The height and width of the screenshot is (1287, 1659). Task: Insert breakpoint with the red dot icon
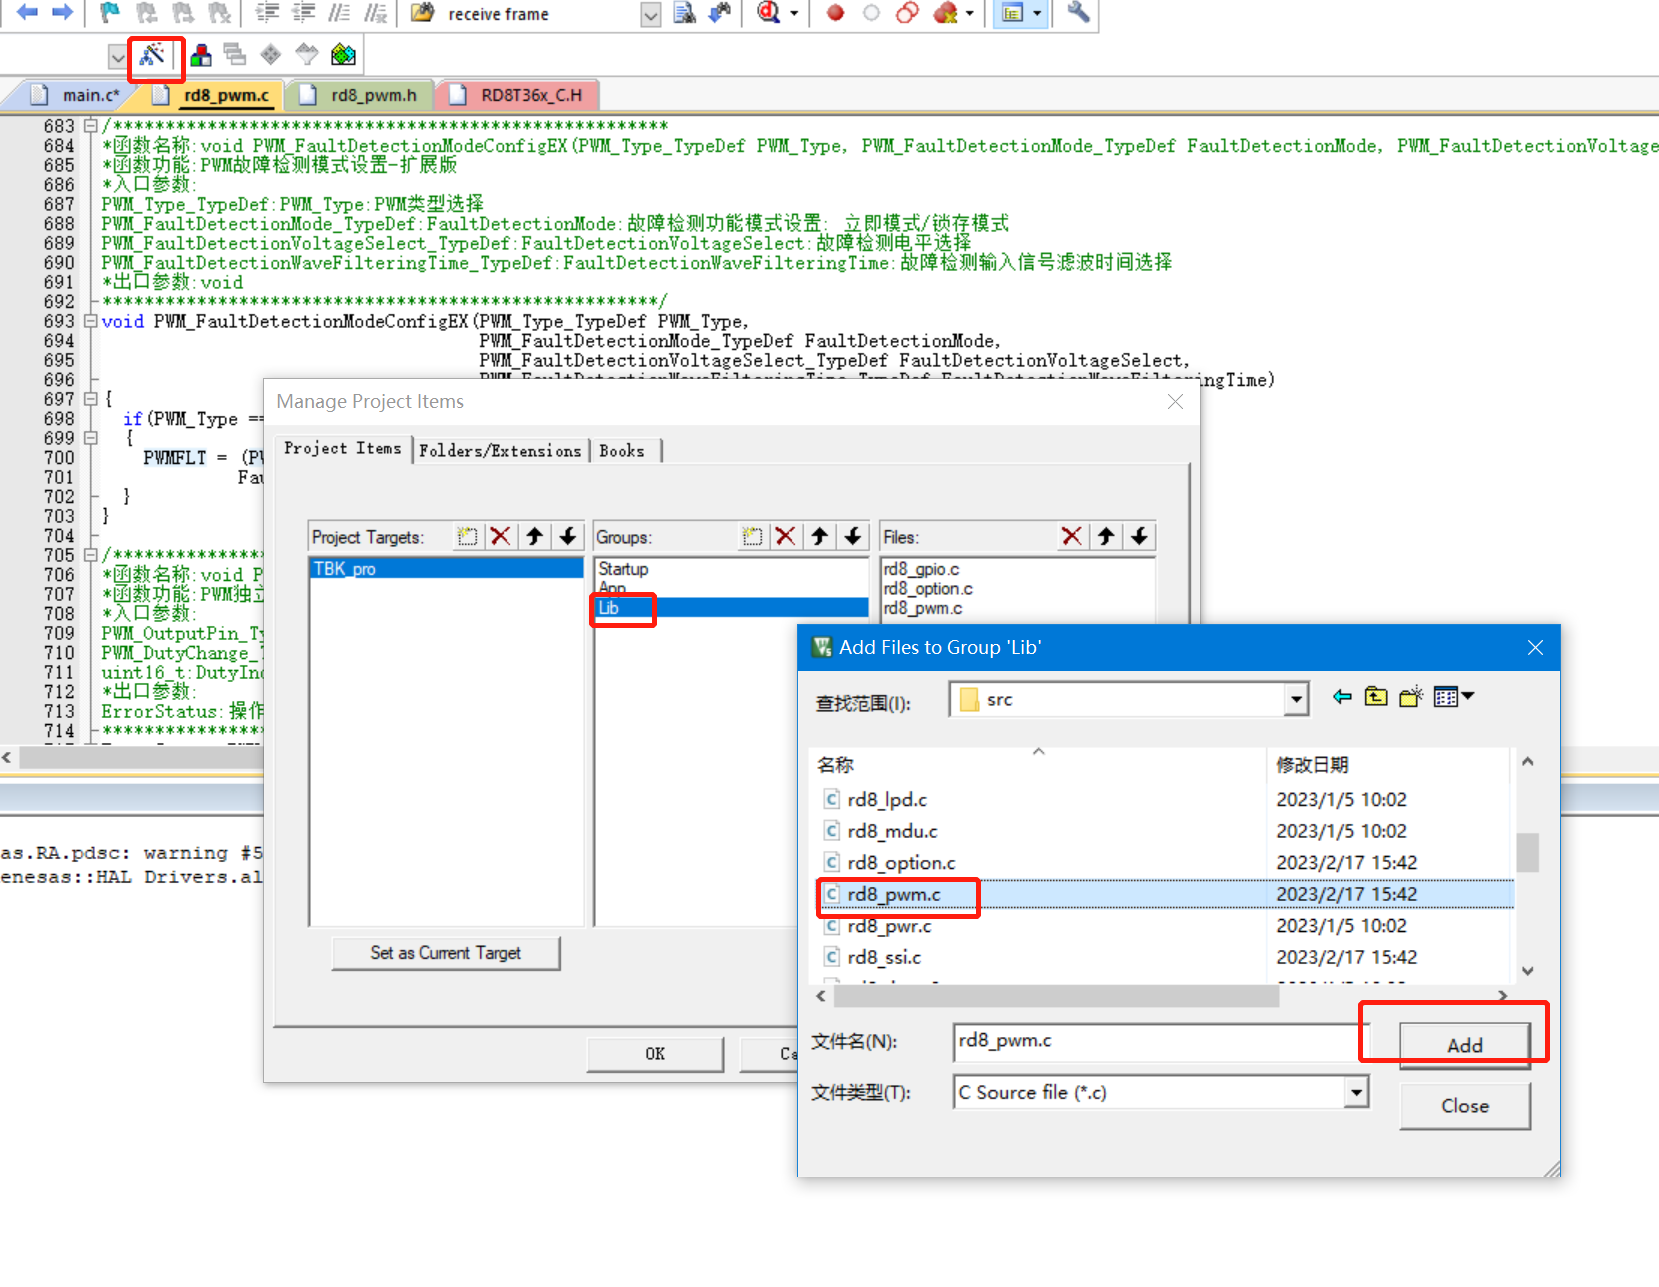[835, 12]
